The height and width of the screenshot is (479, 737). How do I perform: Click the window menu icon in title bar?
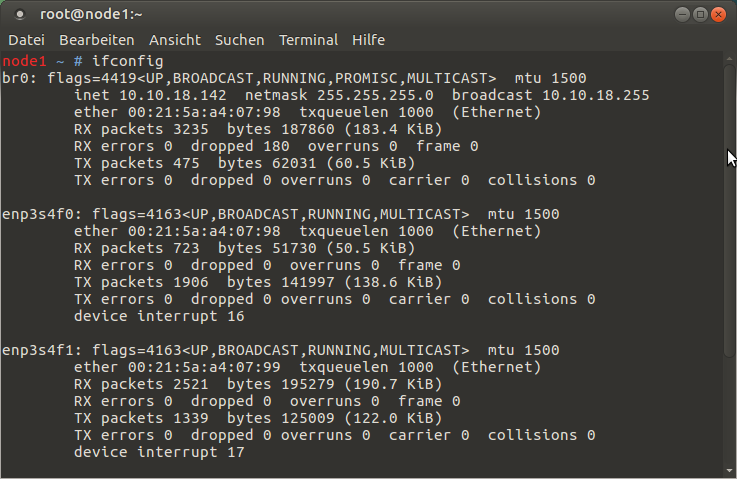coord(20,15)
